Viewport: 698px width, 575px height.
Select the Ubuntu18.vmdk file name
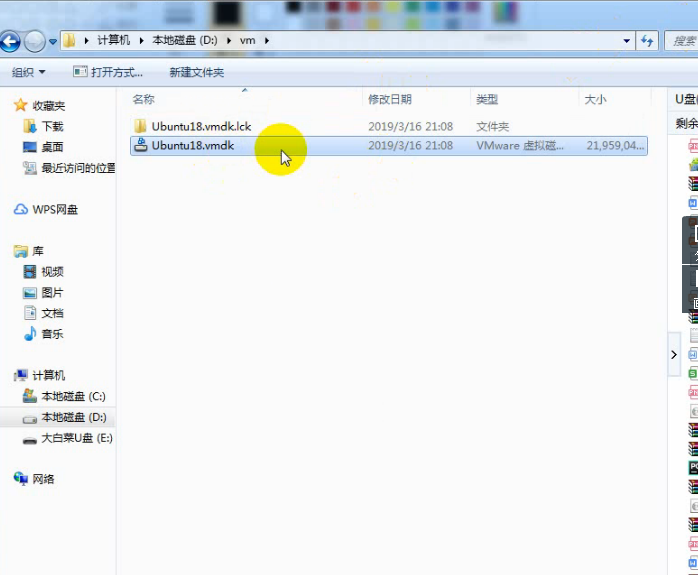tap(193, 146)
